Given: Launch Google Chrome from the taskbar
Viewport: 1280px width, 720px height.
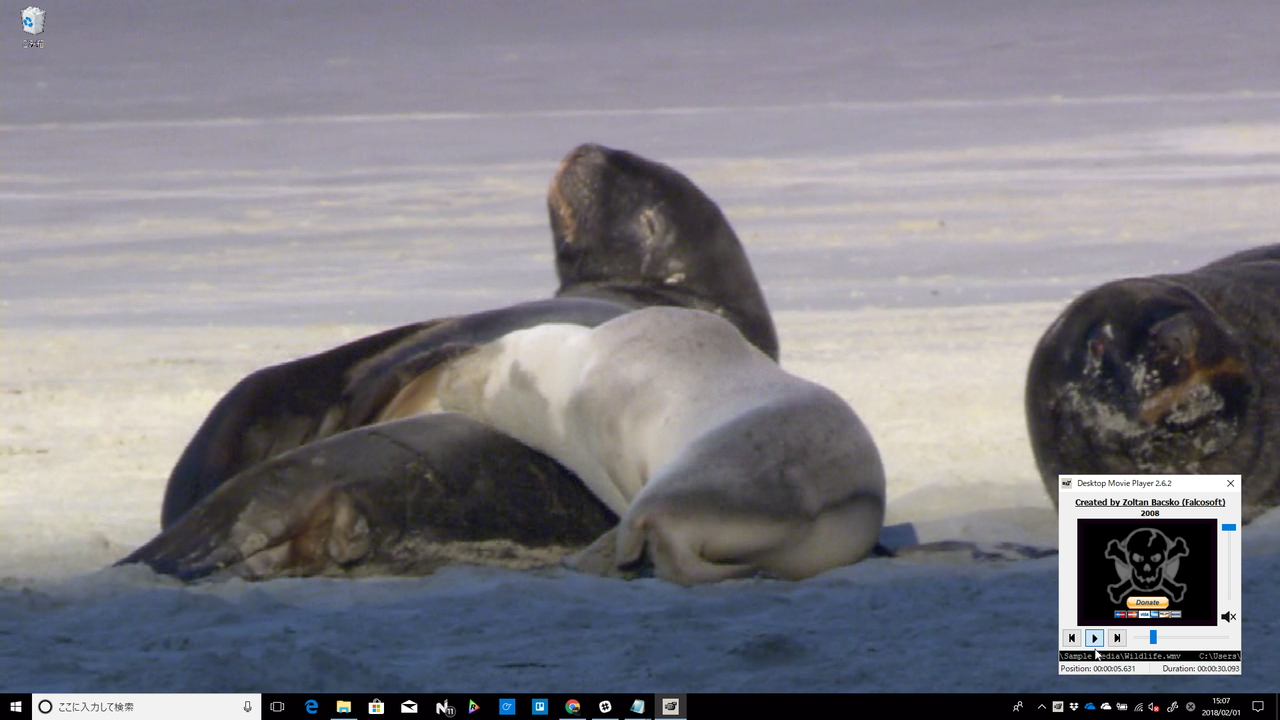Looking at the screenshot, I should coord(572,707).
